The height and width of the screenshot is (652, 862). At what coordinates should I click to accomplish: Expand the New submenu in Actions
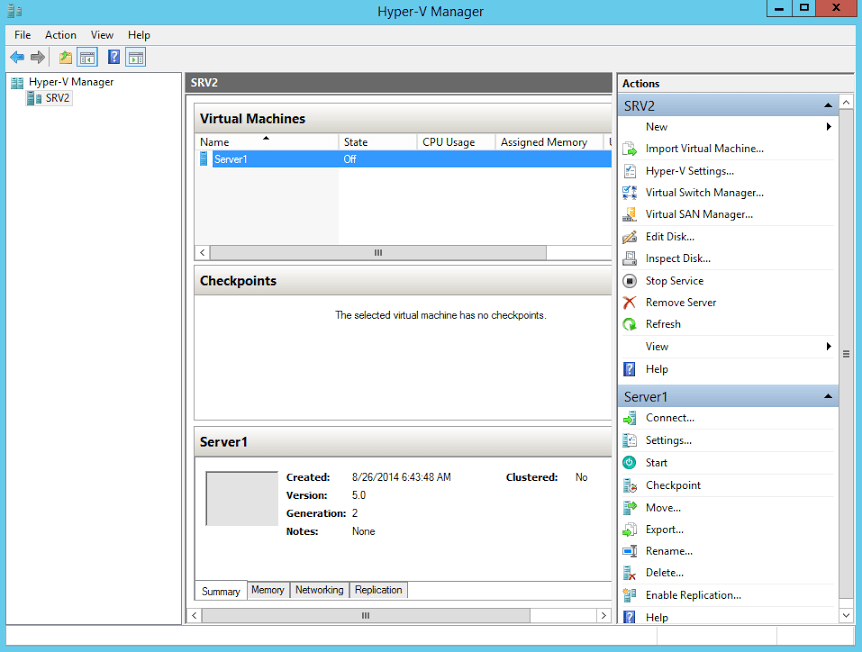[828, 127]
